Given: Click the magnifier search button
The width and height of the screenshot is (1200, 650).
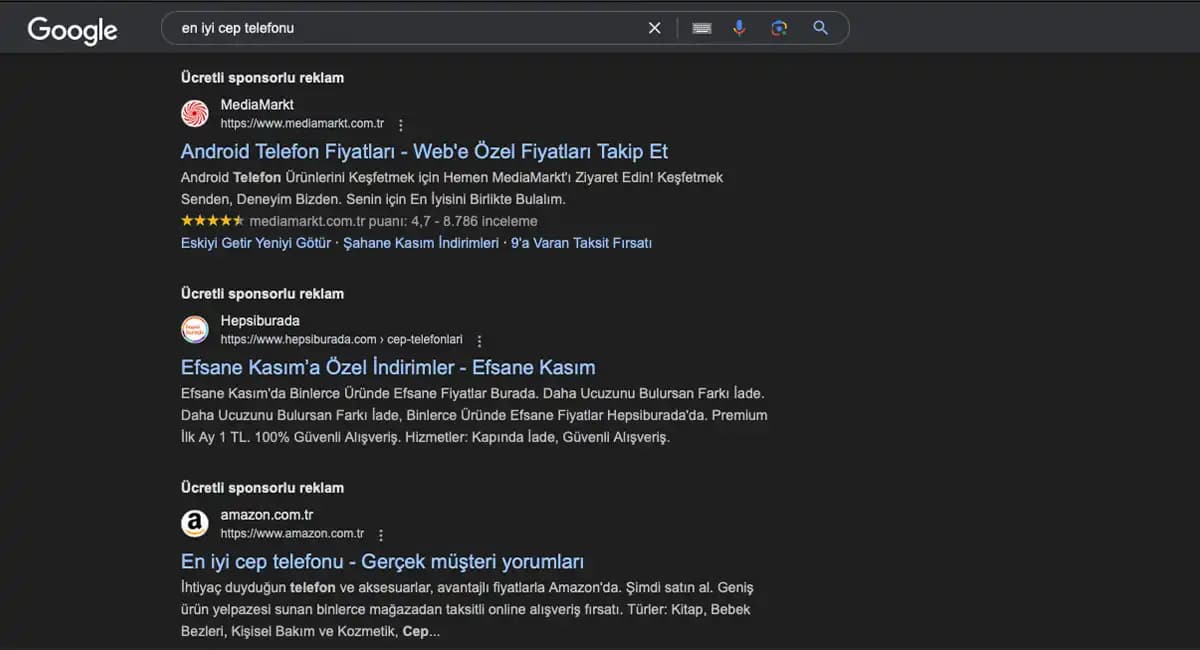Looking at the screenshot, I should tap(821, 28).
